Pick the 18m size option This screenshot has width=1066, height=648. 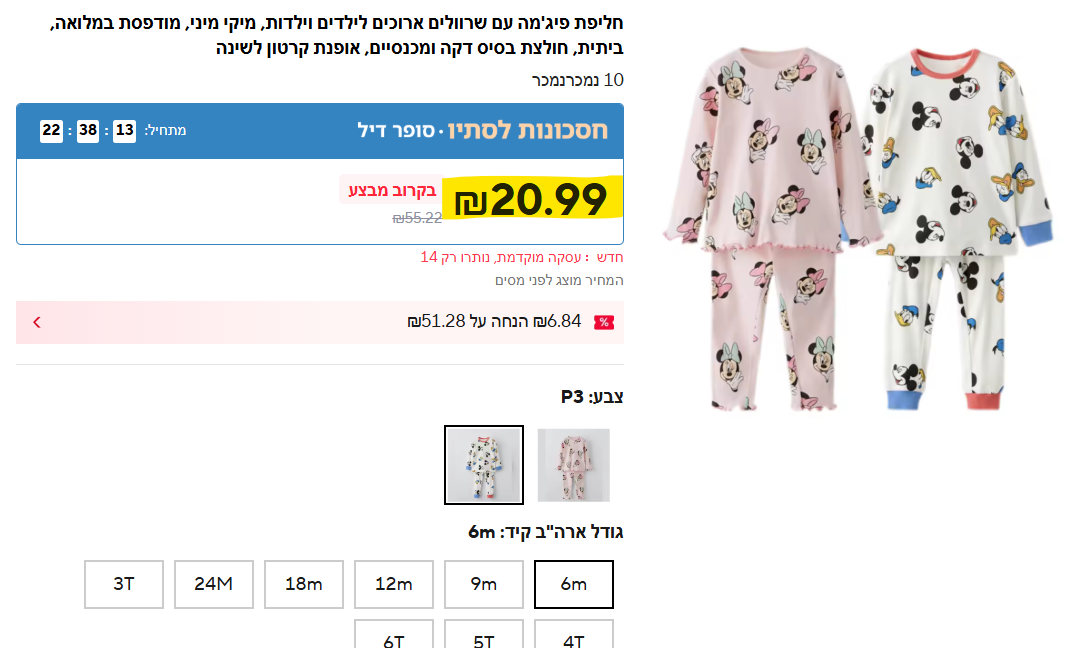(x=304, y=584)
